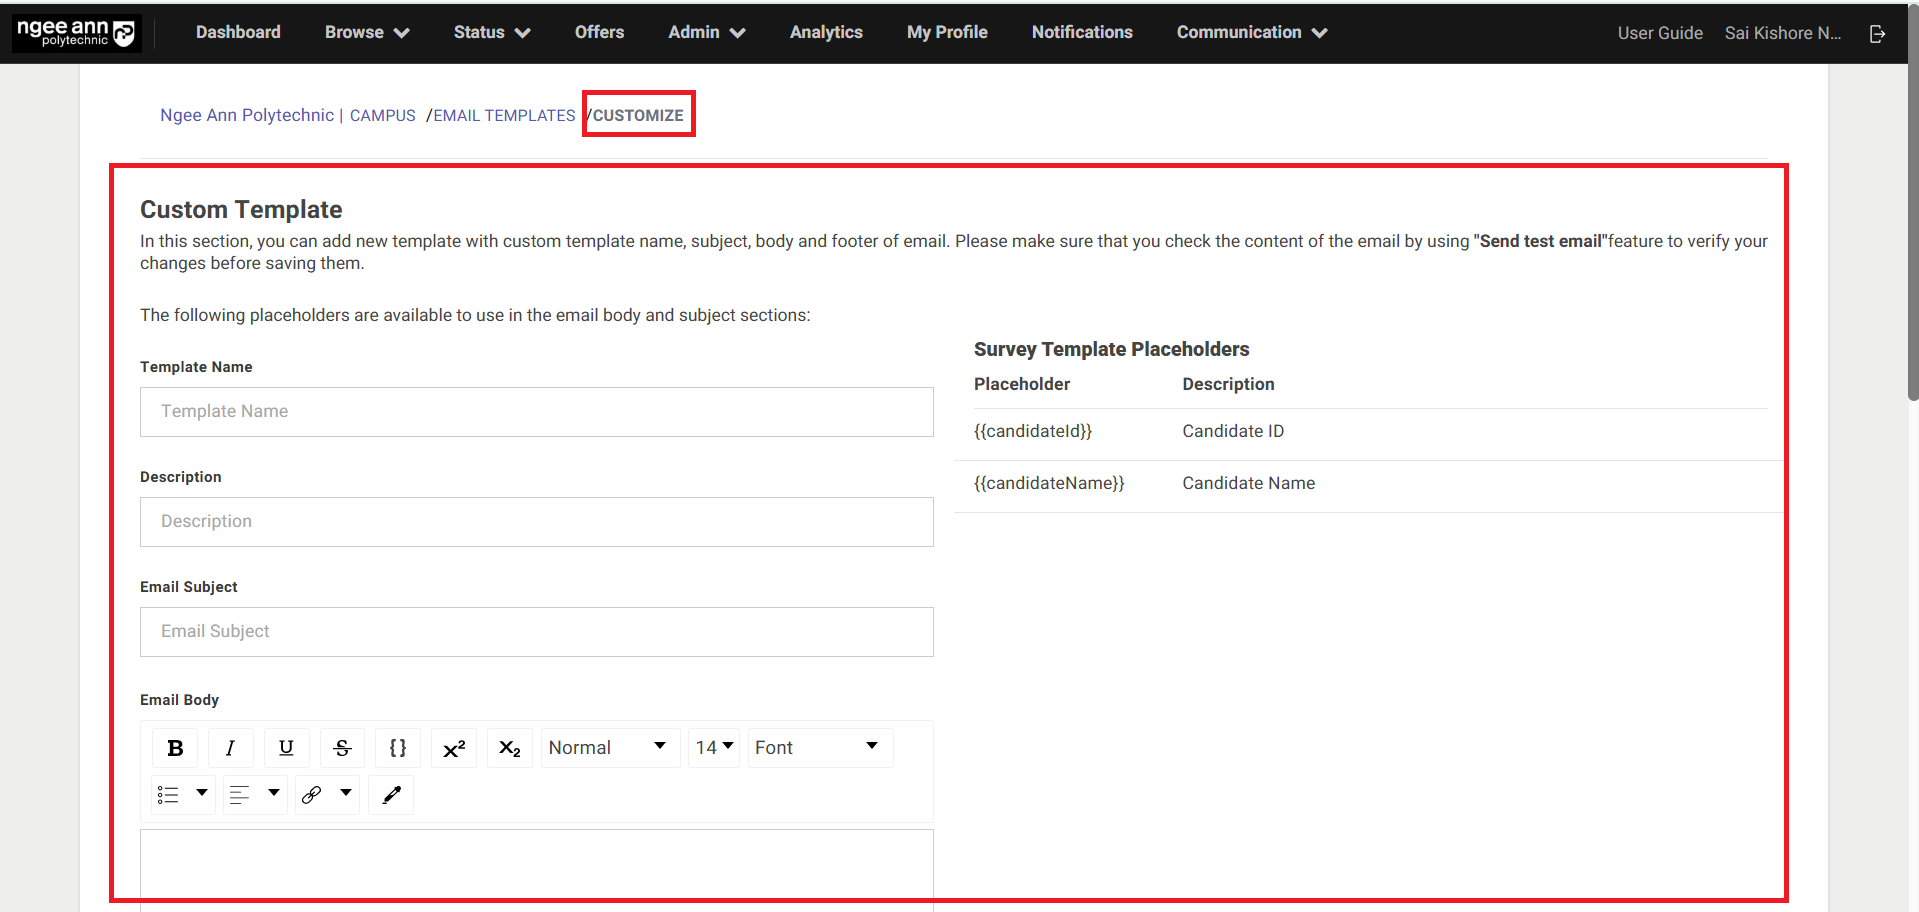
Task: Click the underline formatting button
Action: tap(286, 748)
